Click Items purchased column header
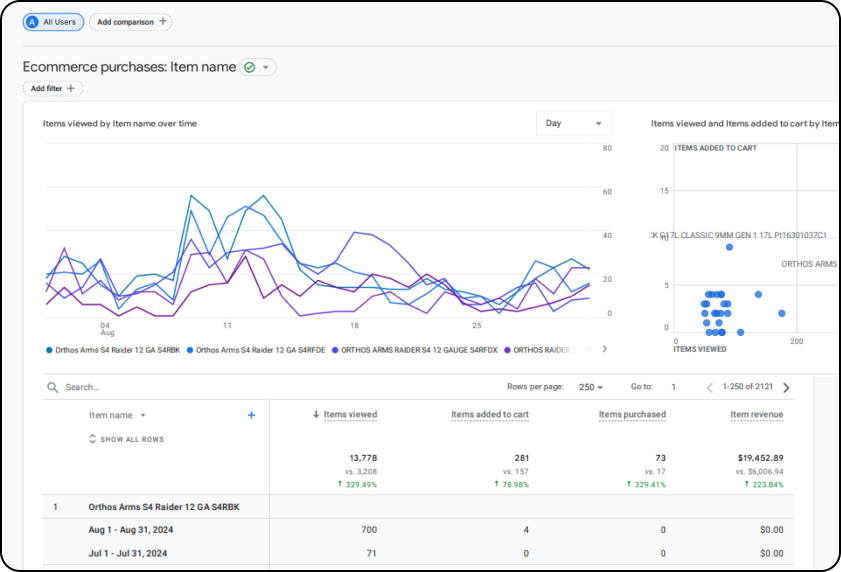841x572 pixels. [x=632, y=415]
